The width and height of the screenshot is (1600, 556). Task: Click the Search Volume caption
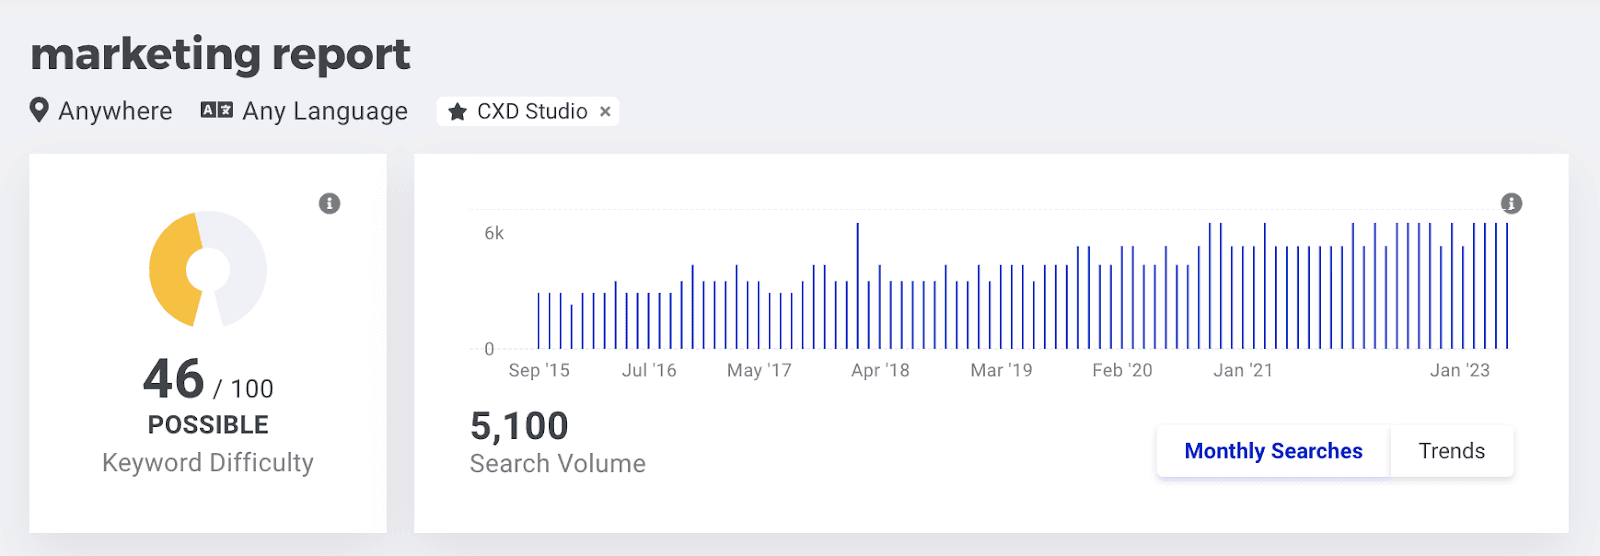coord(558,464)
